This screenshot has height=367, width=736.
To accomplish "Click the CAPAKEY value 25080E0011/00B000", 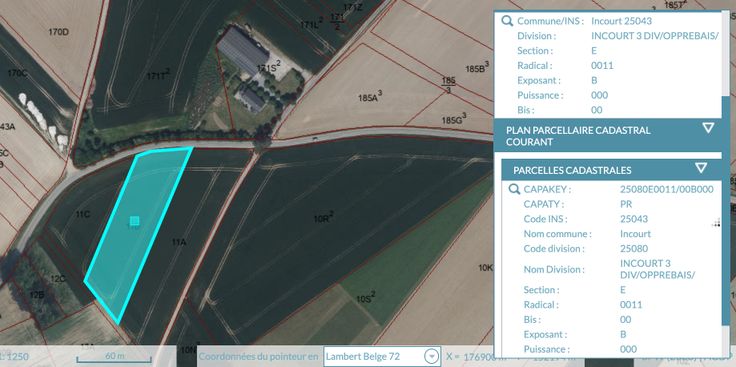I will click(667, 190).
